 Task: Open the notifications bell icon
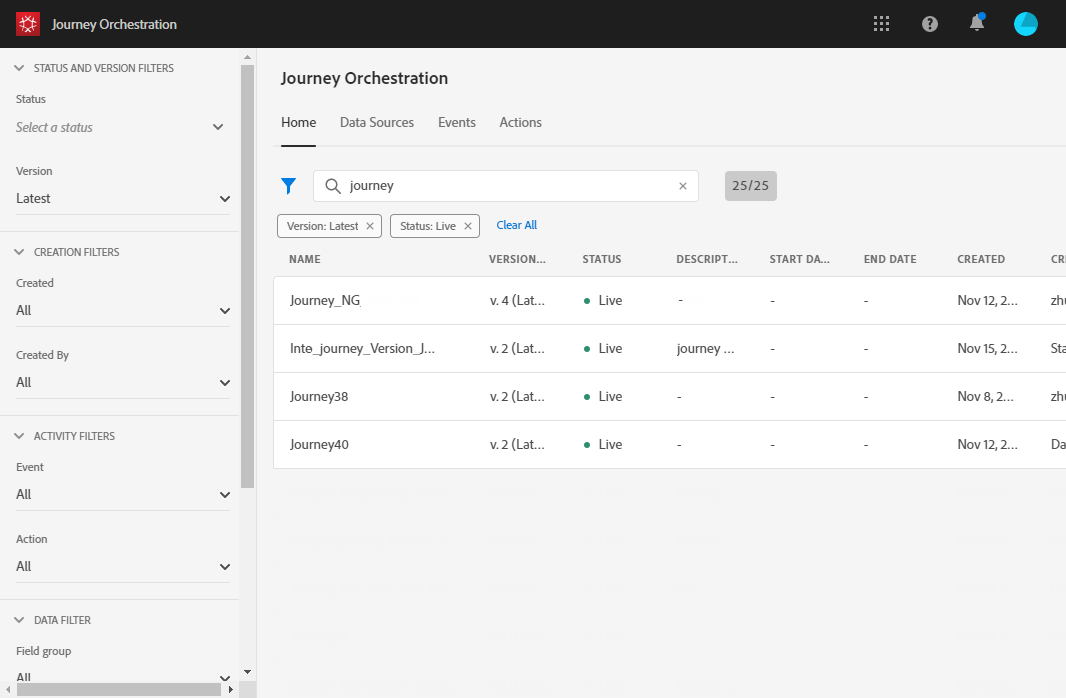click(977, 23)
